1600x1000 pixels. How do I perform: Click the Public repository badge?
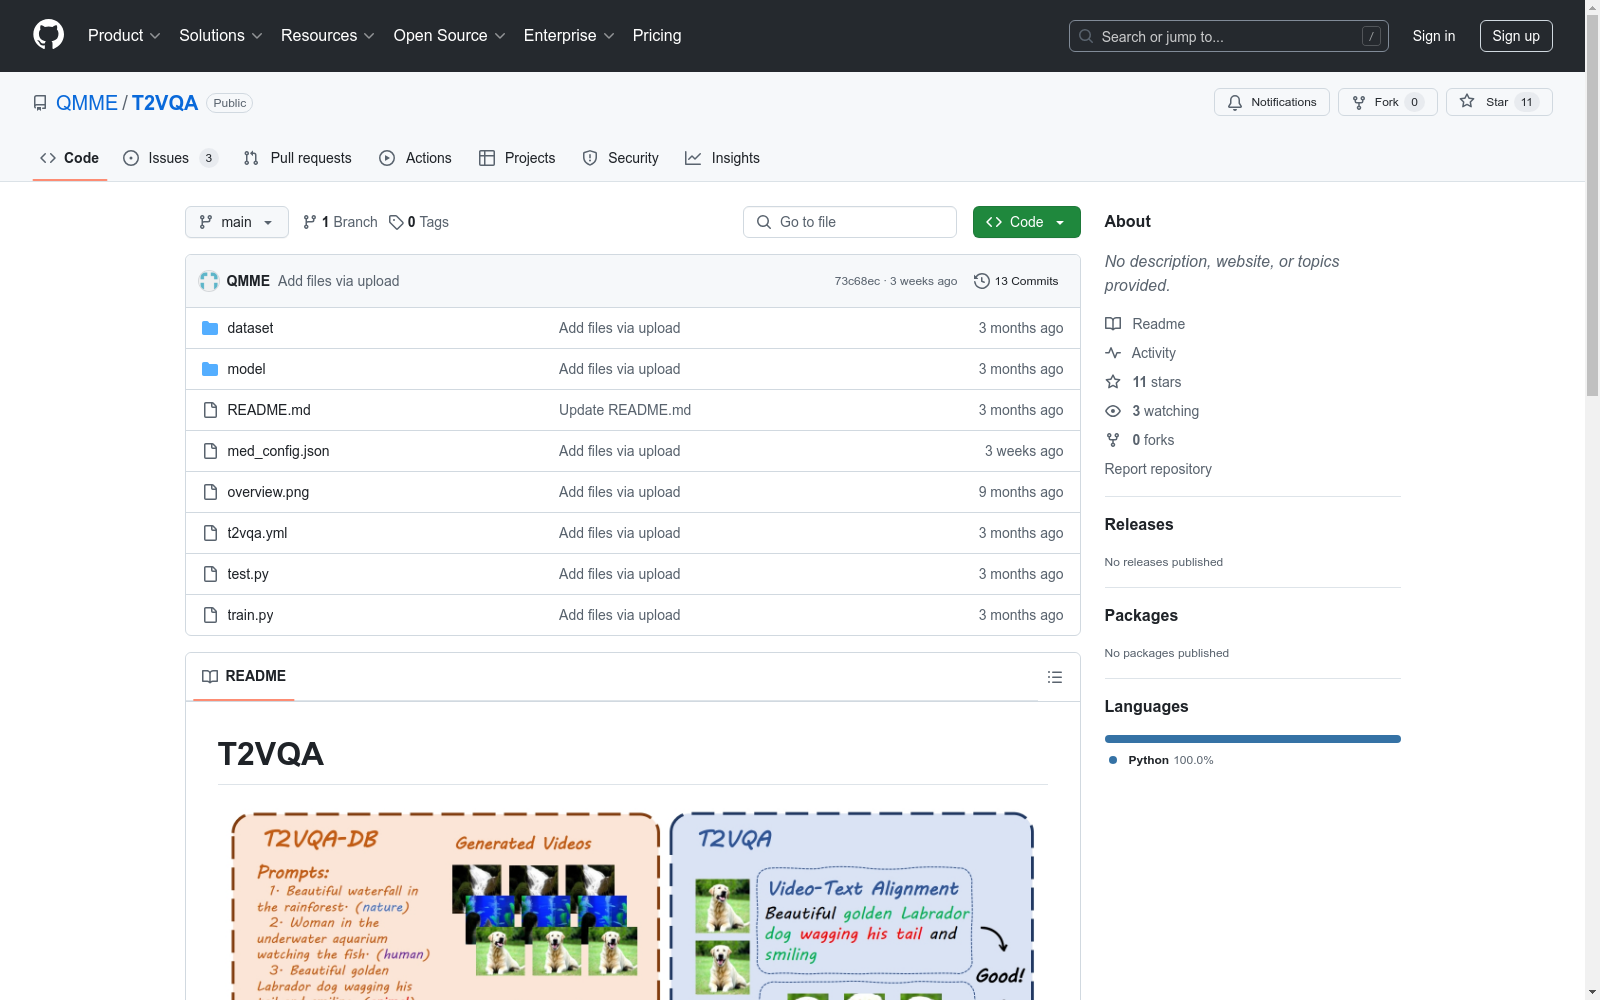tap(230, 103)
